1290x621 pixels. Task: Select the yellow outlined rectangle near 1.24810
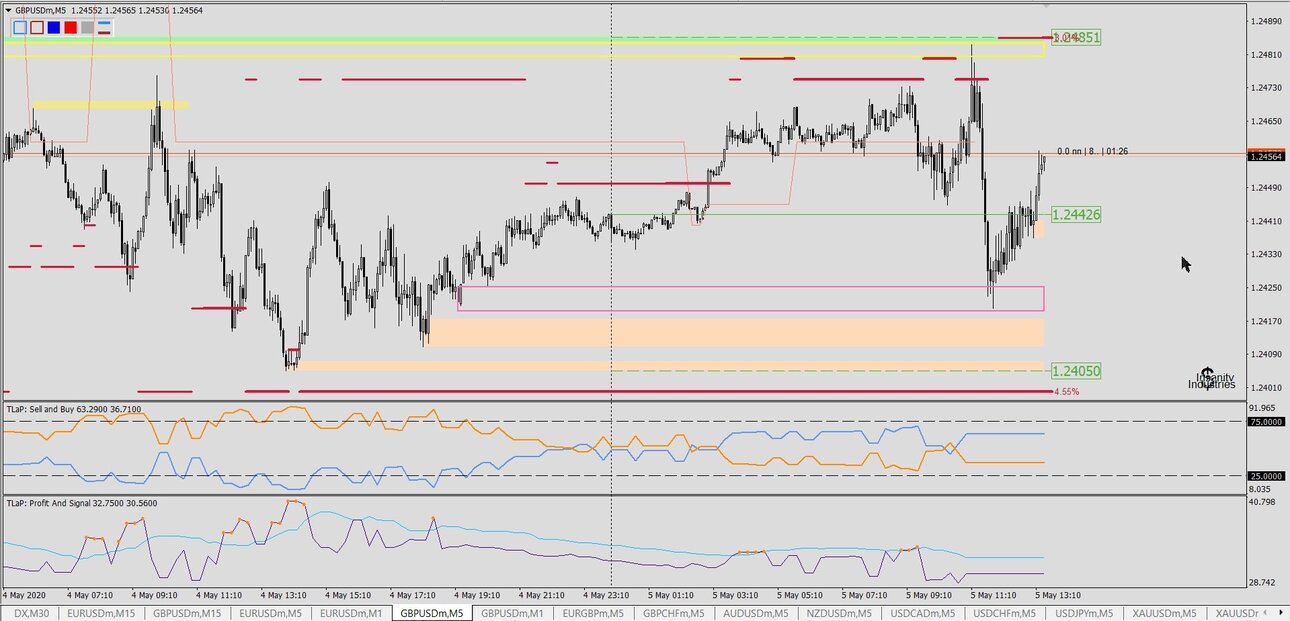524,50
